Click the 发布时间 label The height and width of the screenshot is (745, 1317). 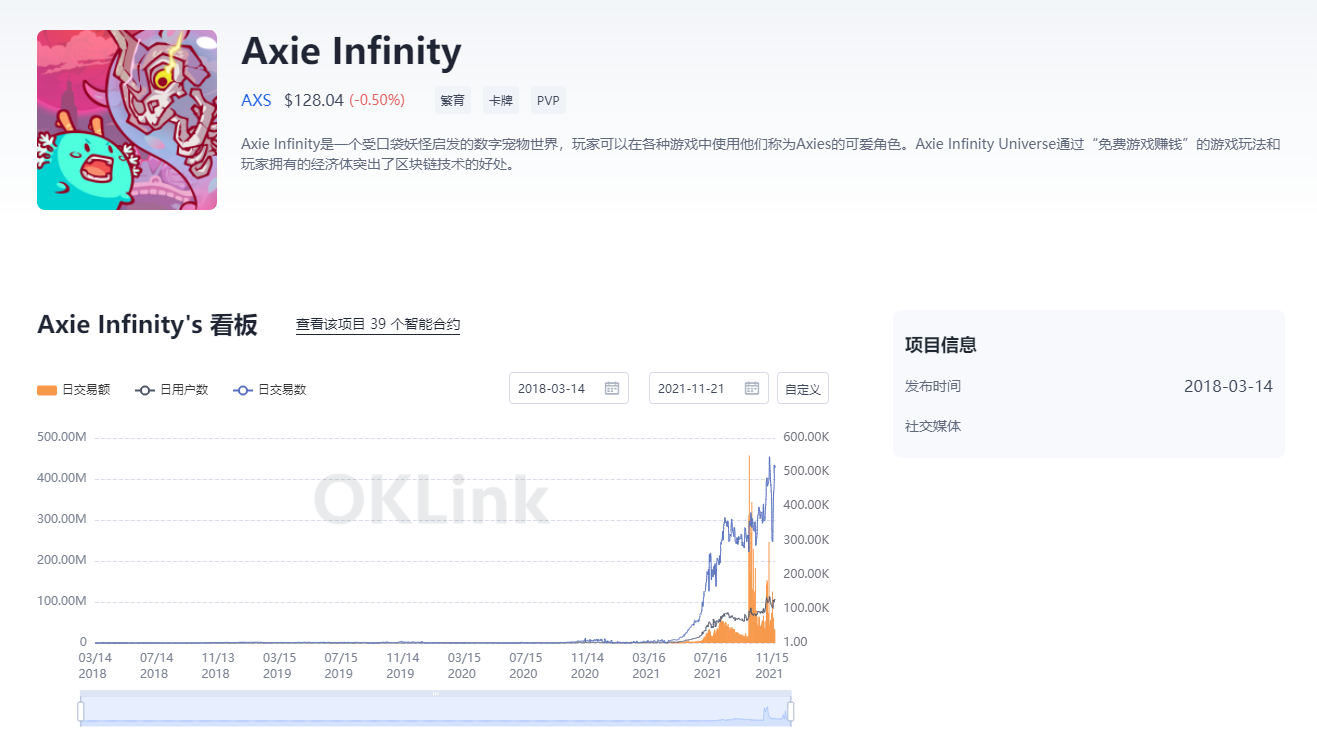pos(933,386)
